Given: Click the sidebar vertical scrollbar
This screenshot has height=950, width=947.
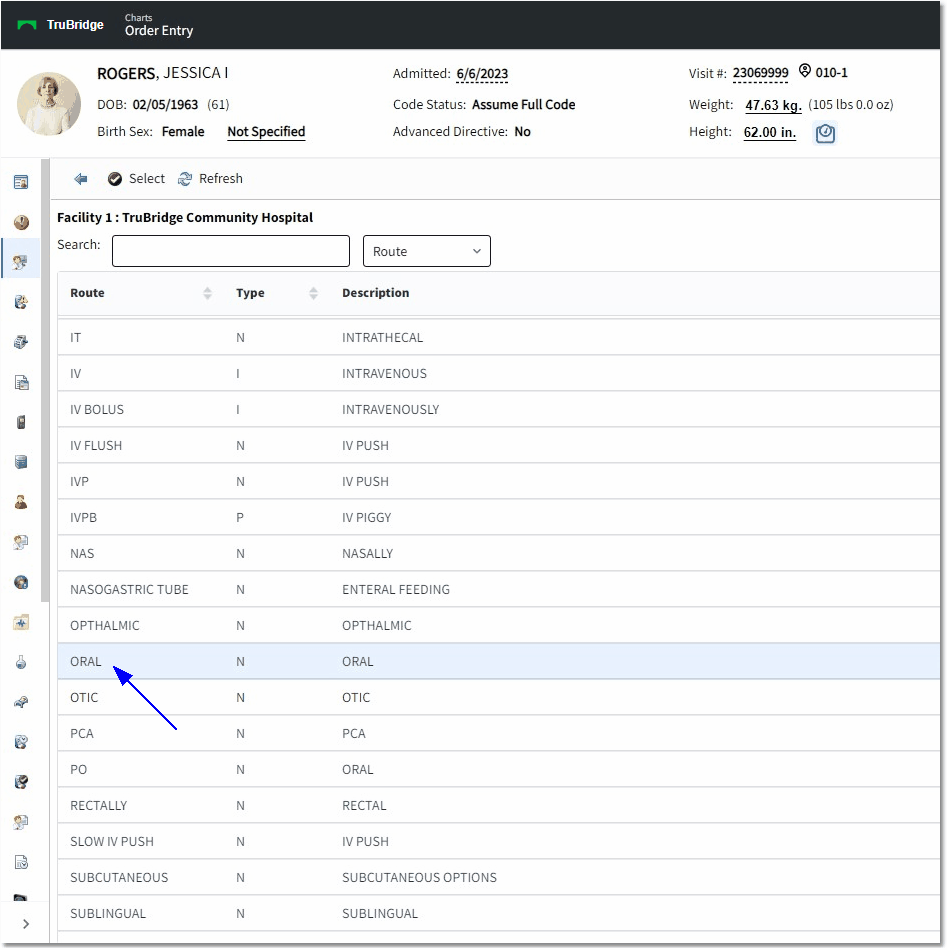Looking at the screenshot, I should click(45, 380).
